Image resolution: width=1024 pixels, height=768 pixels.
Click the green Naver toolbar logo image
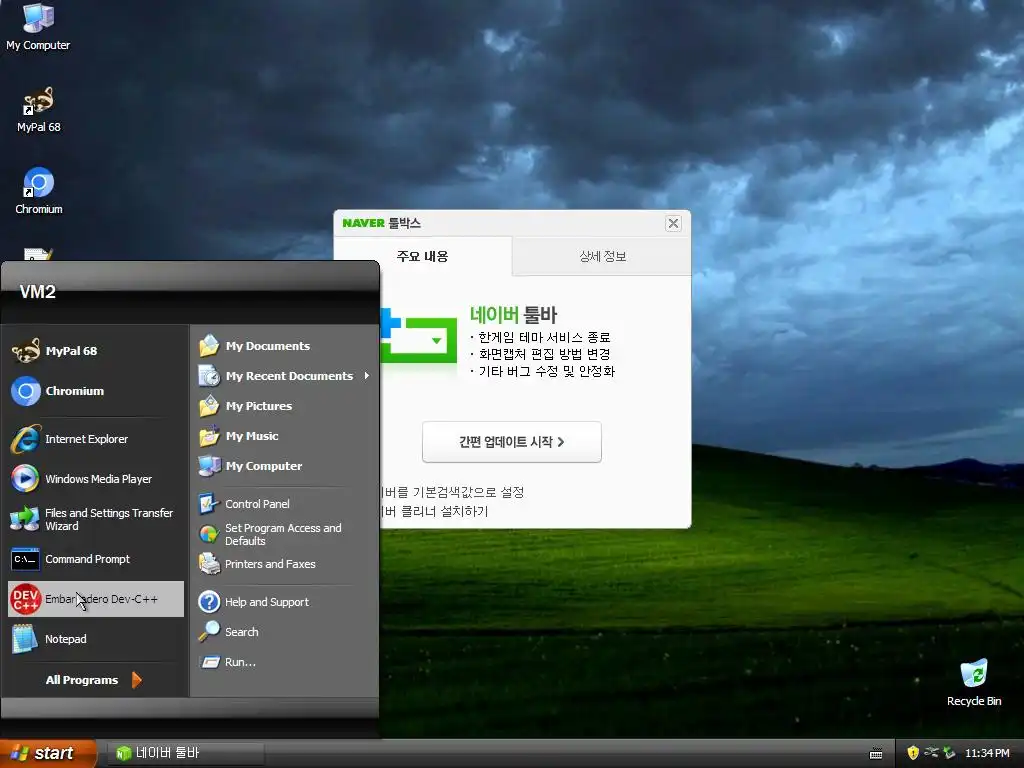(419, 336)
